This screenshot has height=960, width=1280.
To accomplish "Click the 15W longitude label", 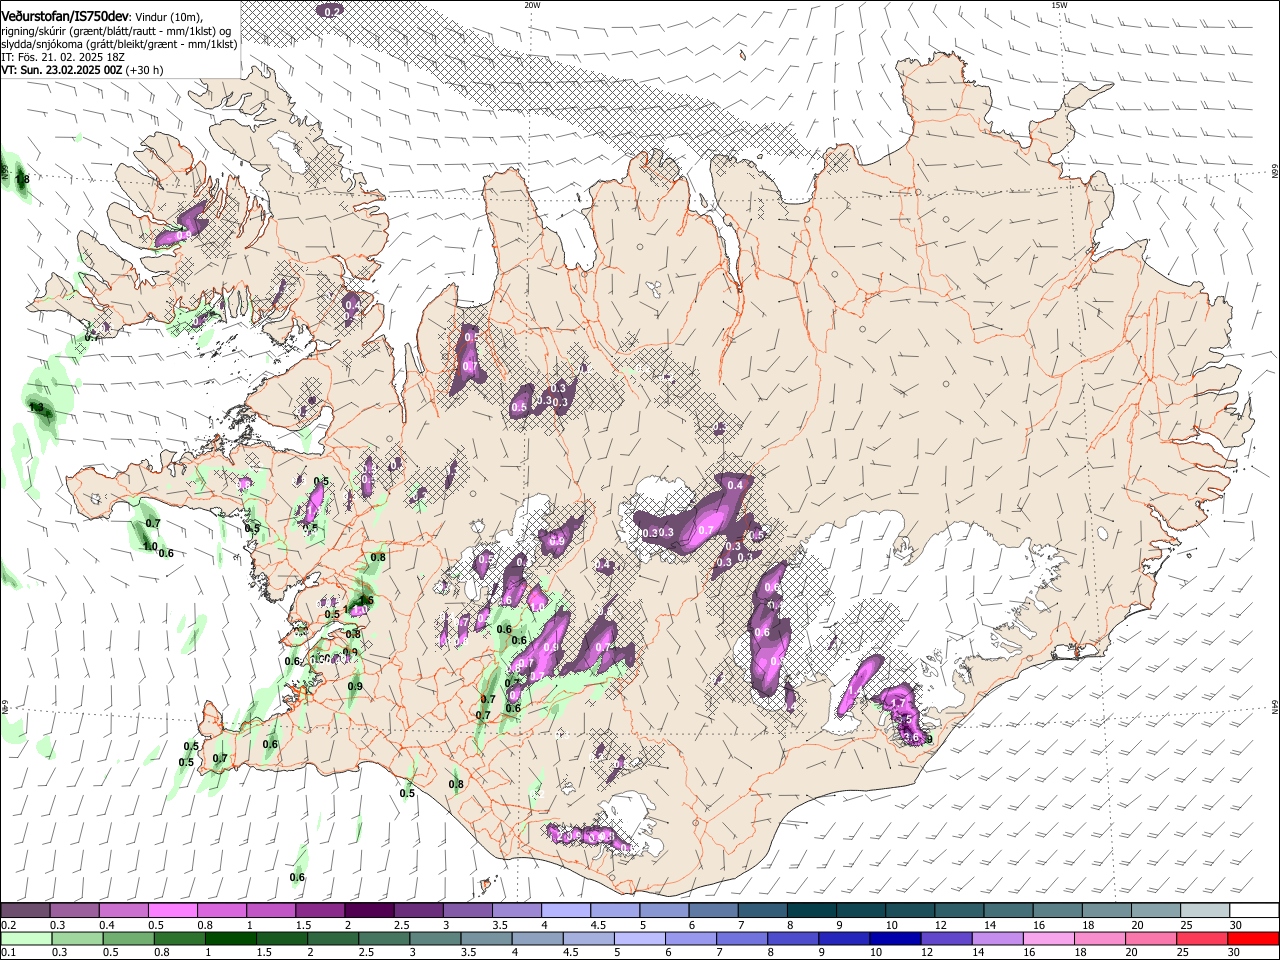I will pos(1059,5).
